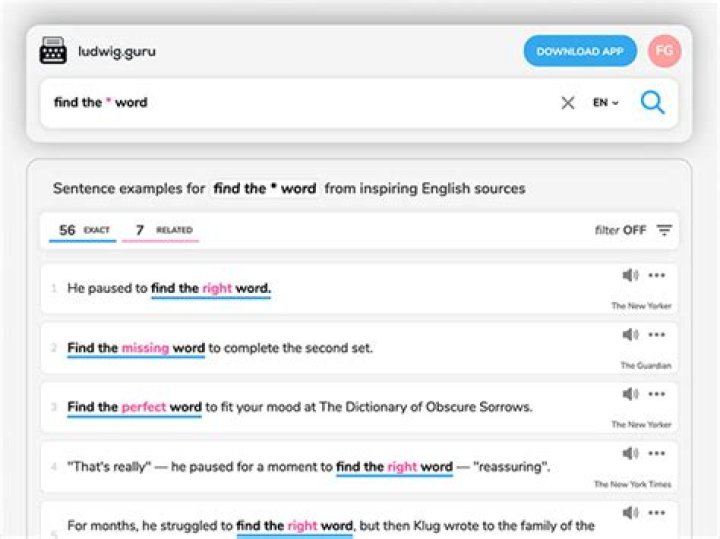Play audio for the "He paused to find" sentence

[x=629, y=276]
